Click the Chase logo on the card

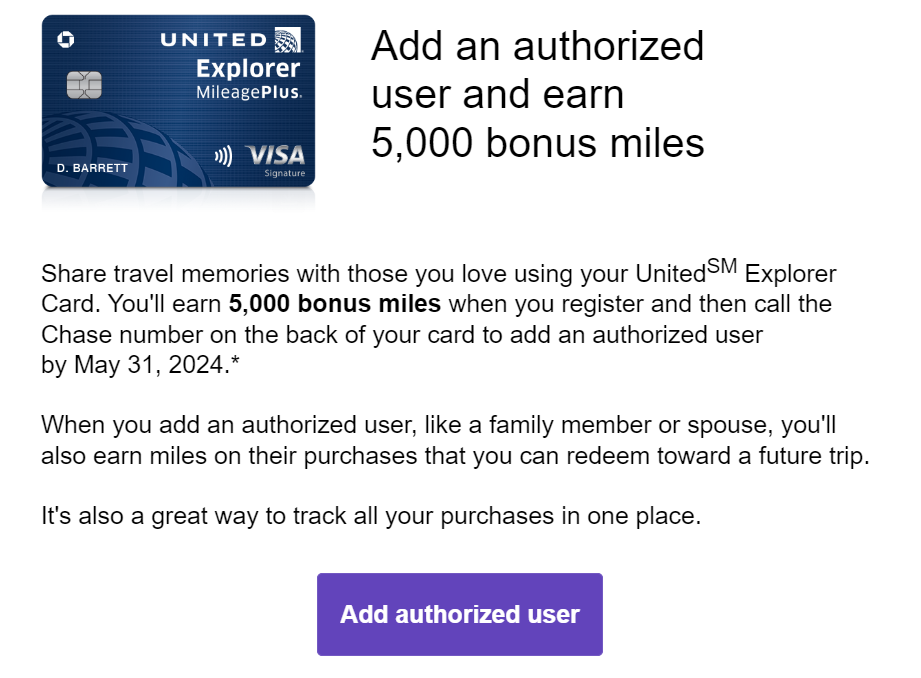(x=66, y=40)
